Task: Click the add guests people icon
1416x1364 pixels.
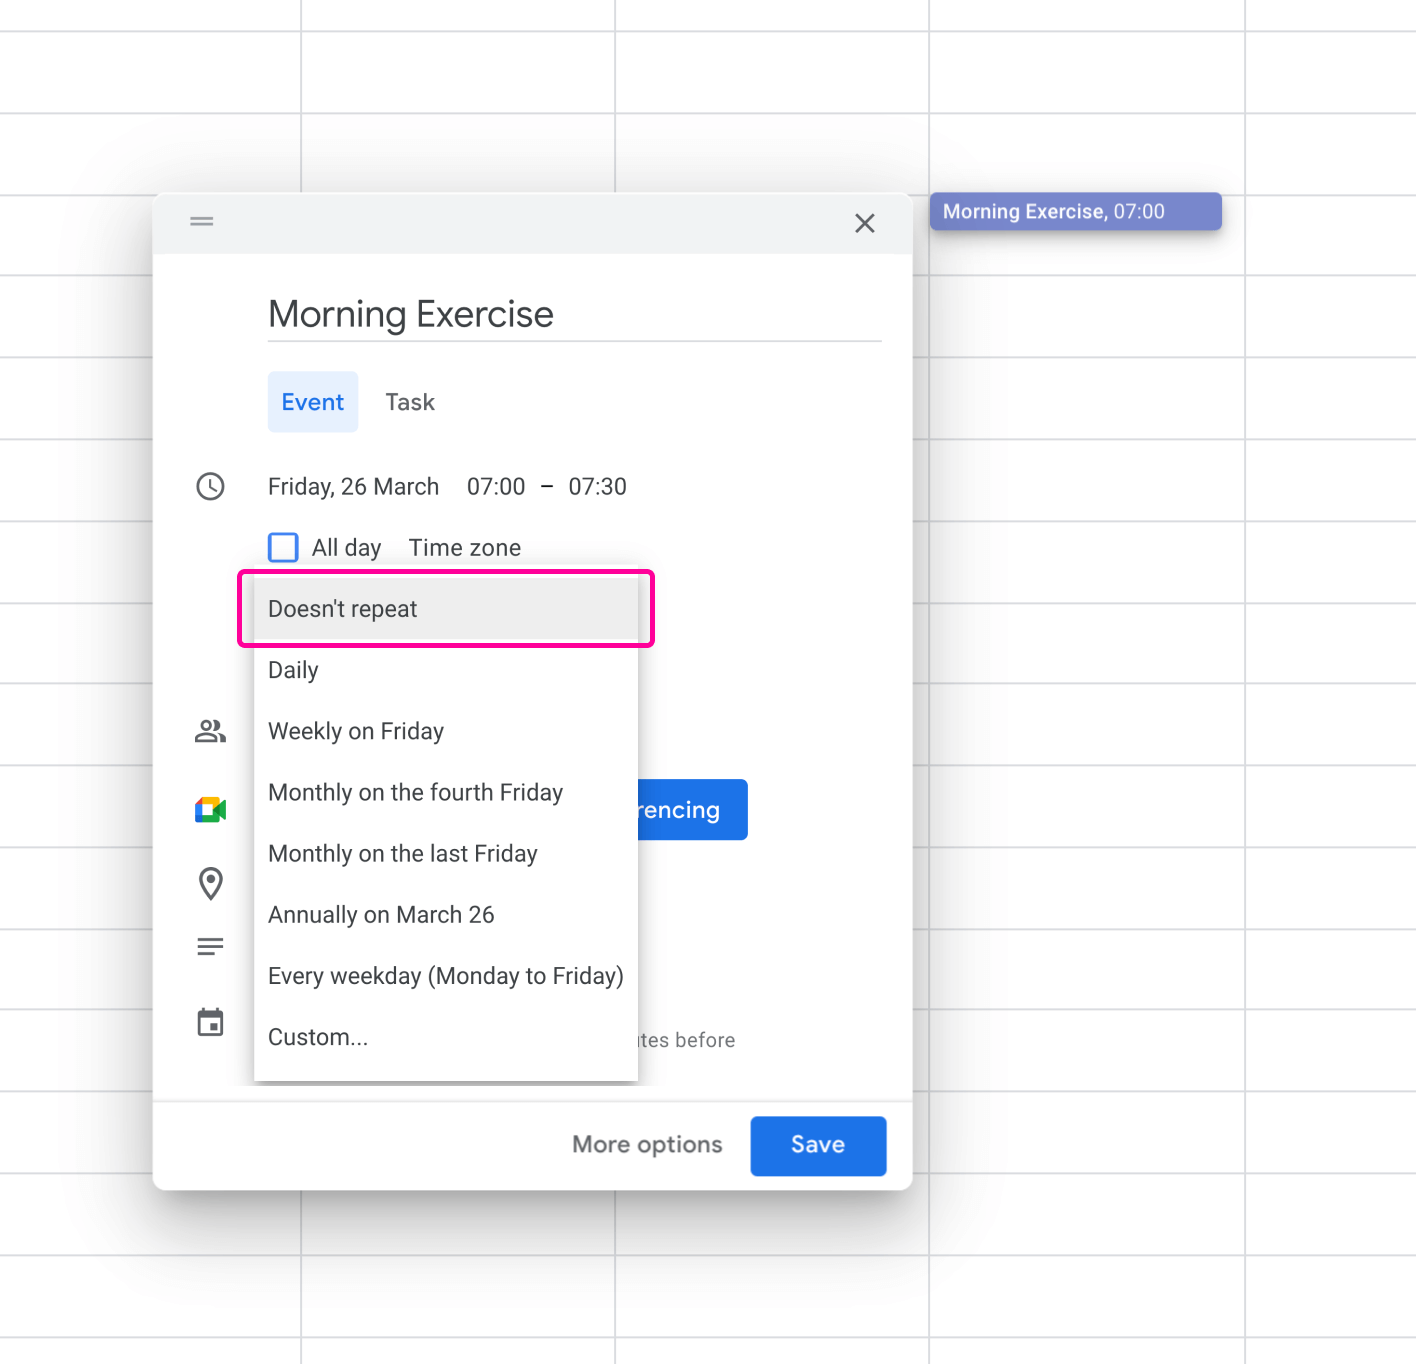Action: (x=210, y=731)
